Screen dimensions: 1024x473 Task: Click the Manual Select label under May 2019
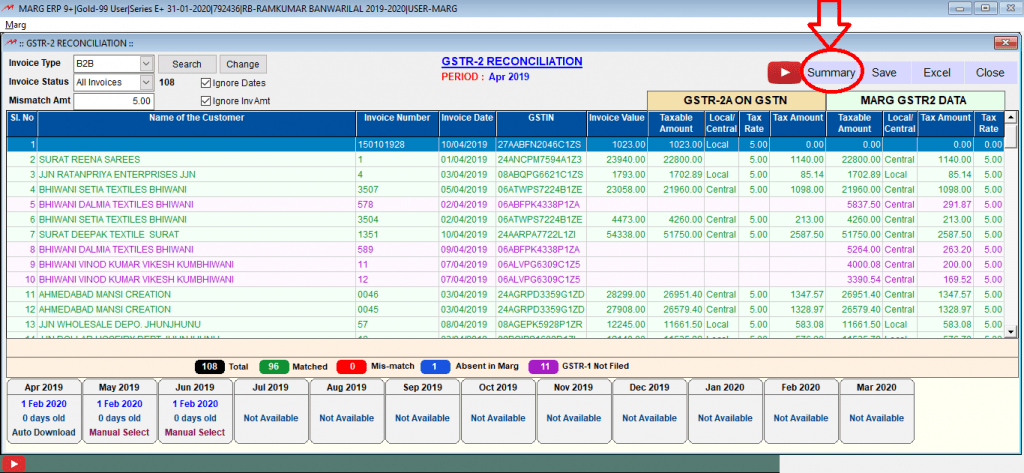(x=119, y=432)
